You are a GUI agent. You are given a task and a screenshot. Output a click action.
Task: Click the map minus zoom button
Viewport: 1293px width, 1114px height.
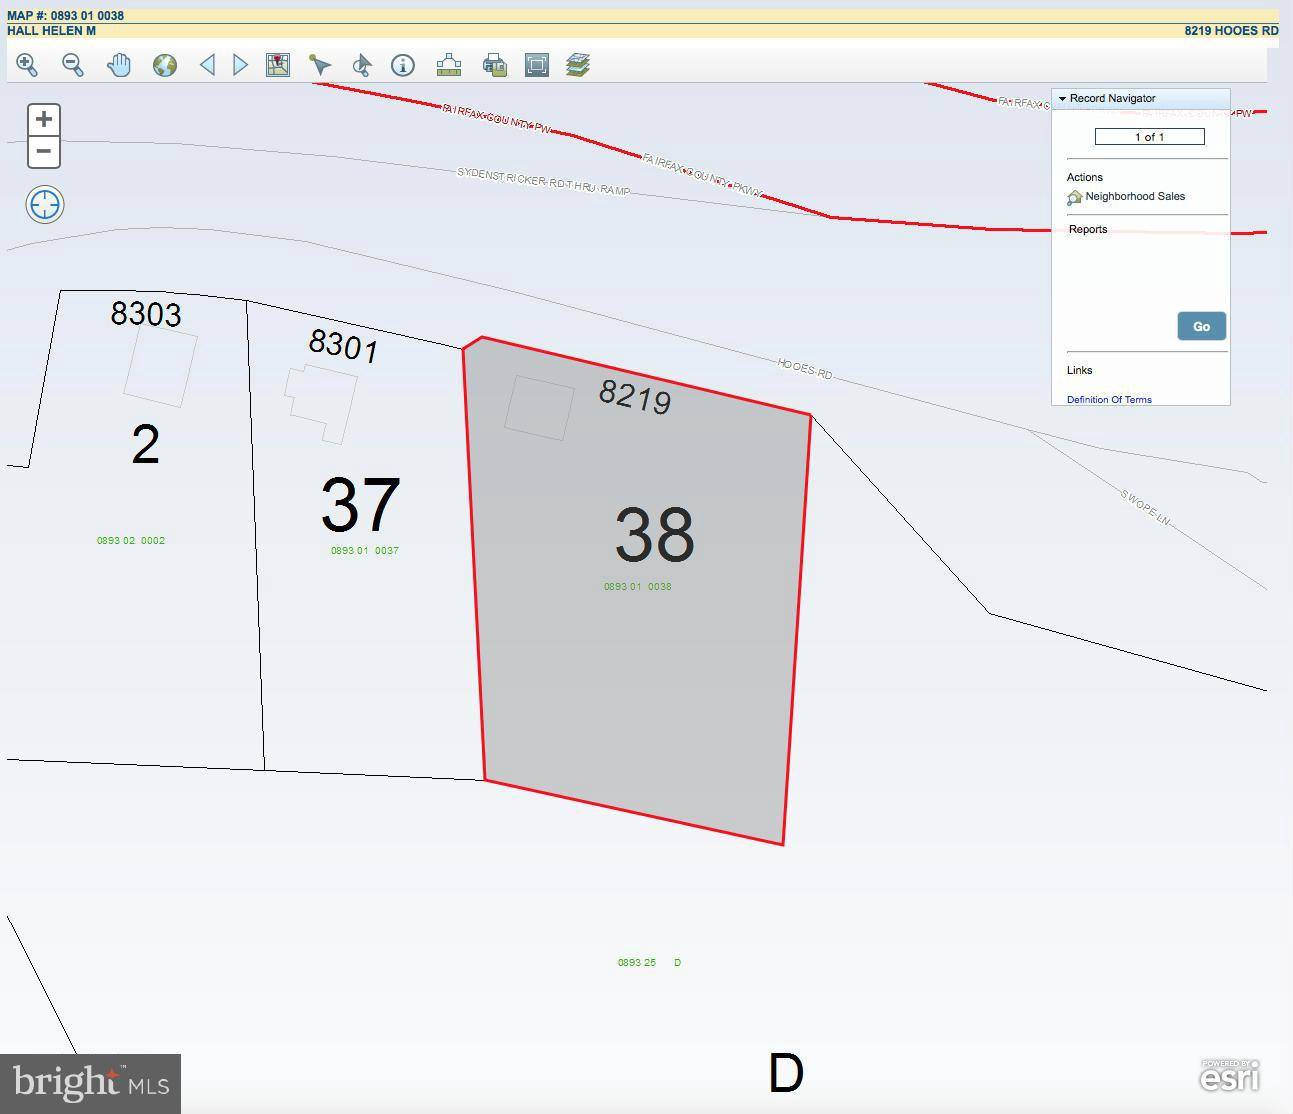(x=43, y=152)
